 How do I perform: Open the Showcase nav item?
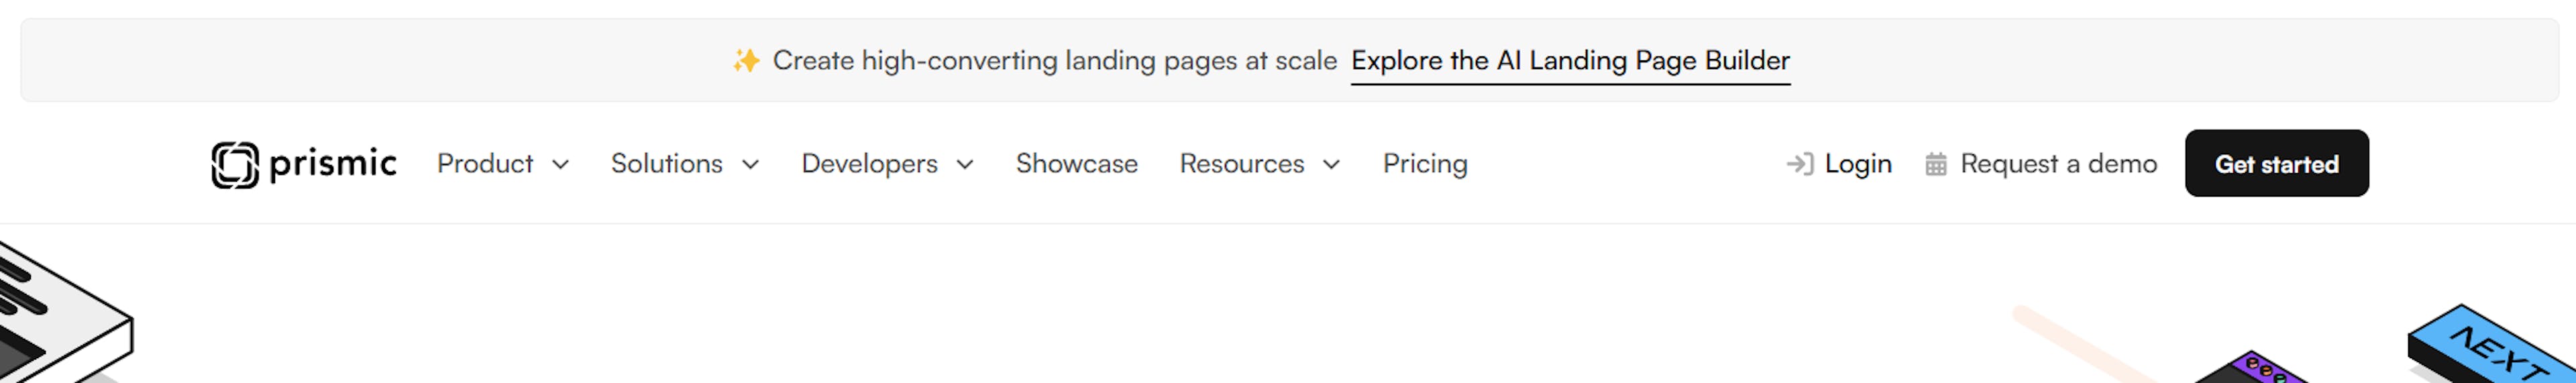tap(1076, 164)
